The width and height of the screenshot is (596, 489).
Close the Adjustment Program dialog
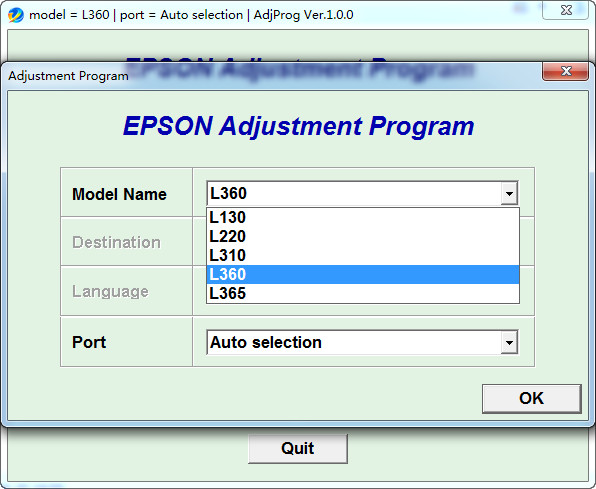(x=565, y=71)
